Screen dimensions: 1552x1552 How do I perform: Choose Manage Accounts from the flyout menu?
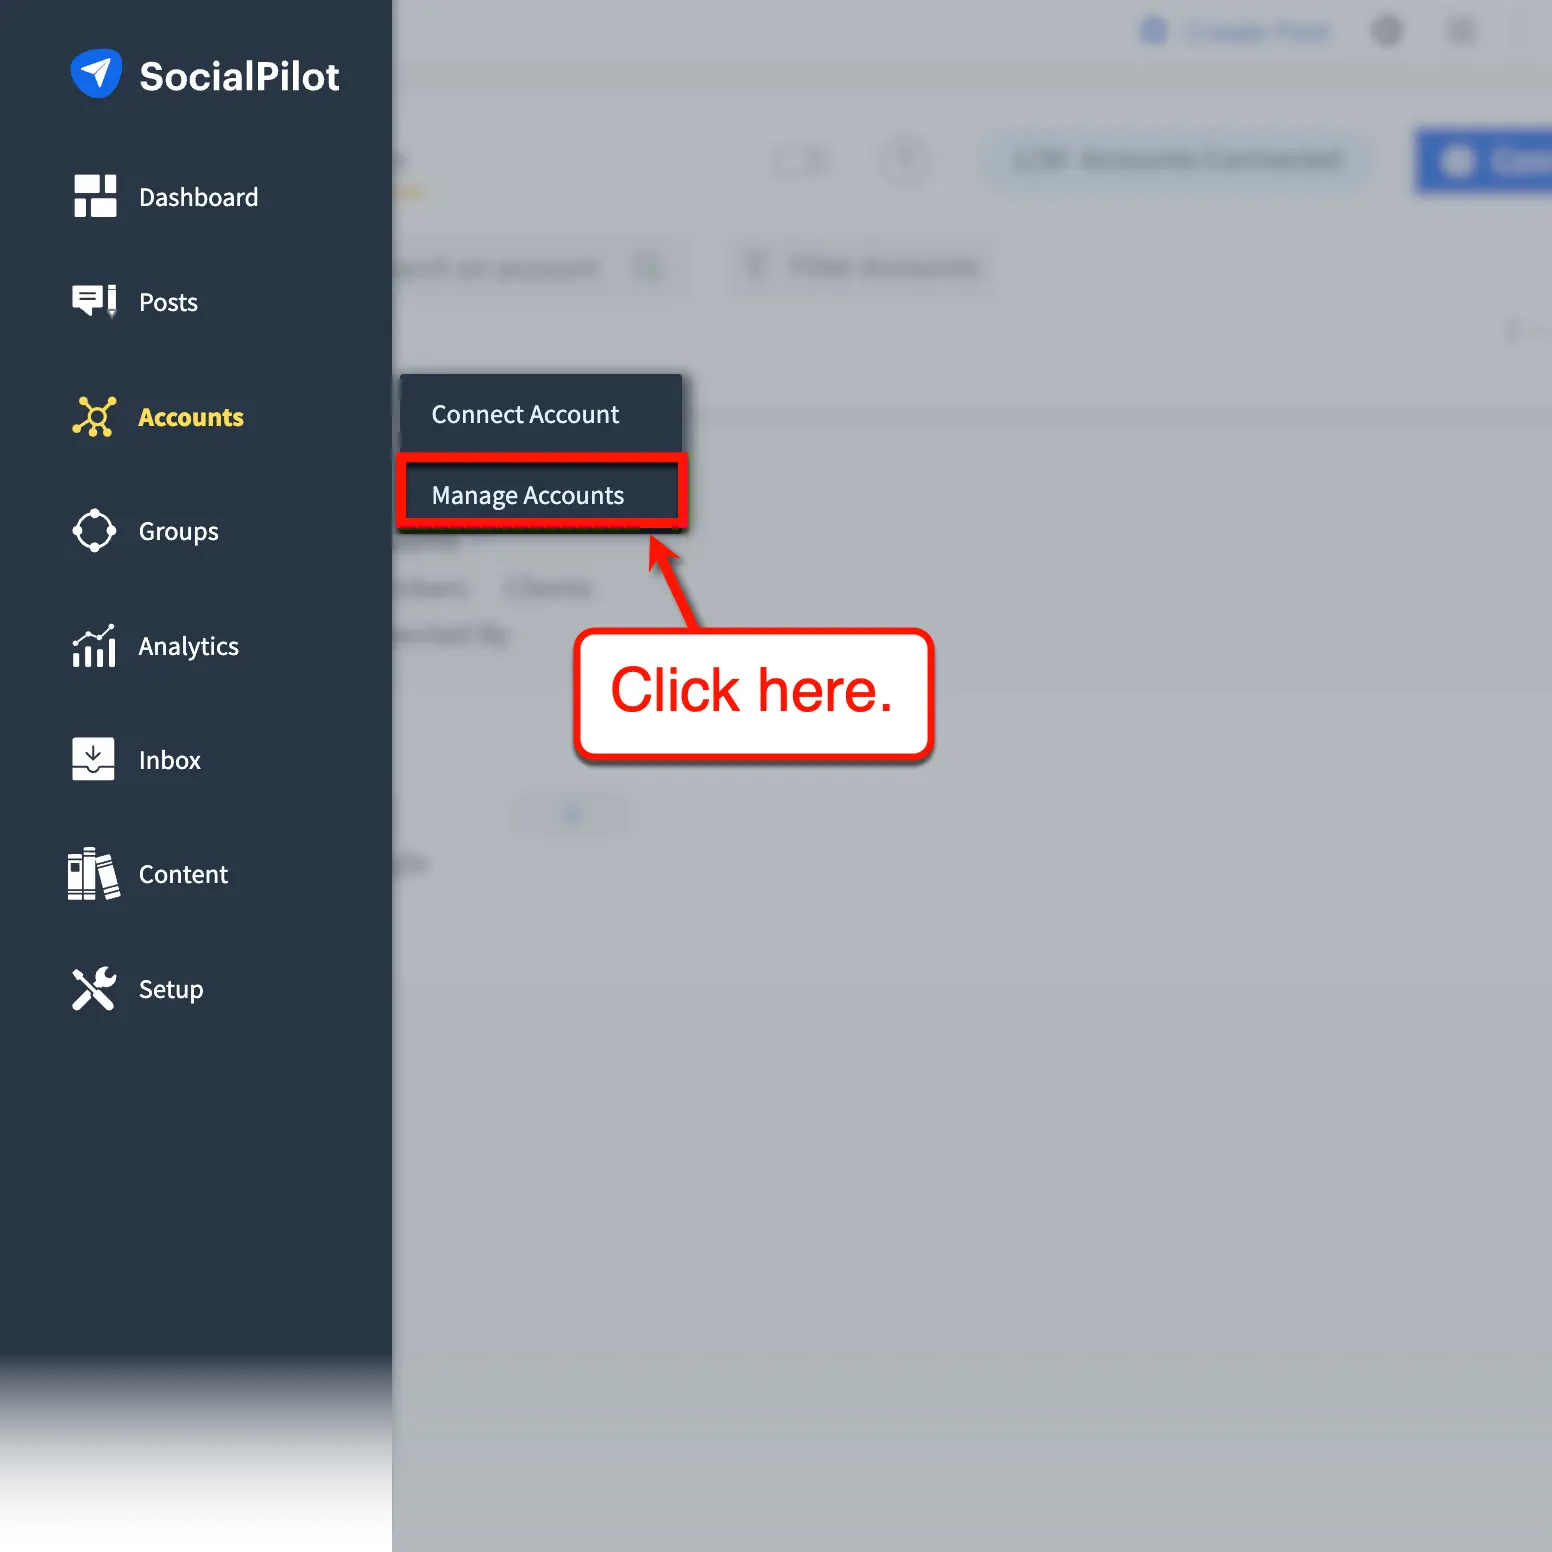pos(526,494)
